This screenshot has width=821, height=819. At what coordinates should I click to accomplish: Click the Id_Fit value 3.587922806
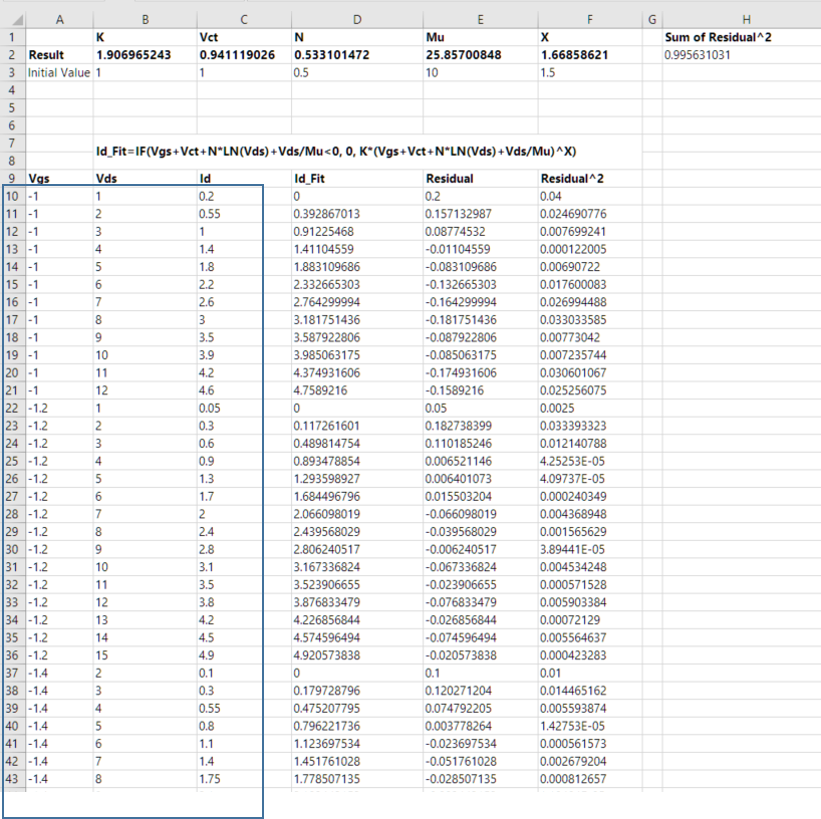(x=357, y=338)
